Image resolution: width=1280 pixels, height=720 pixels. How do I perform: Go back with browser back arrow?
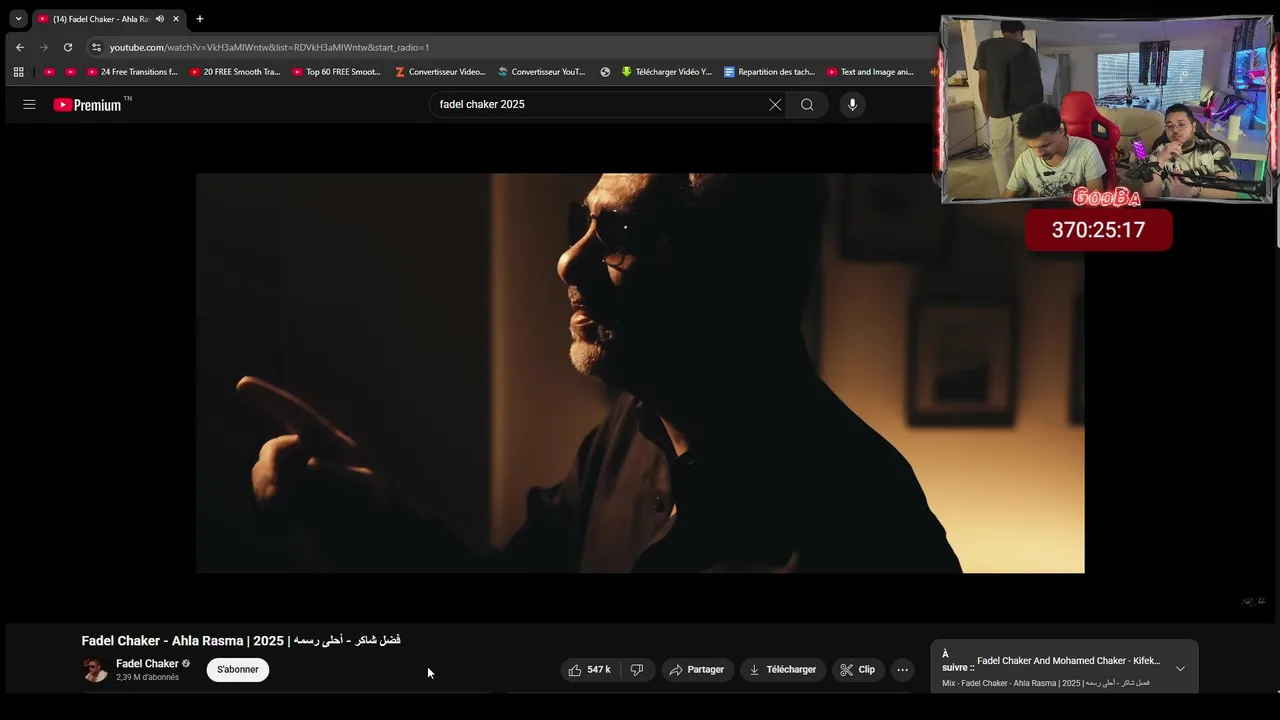click(20, 47)
